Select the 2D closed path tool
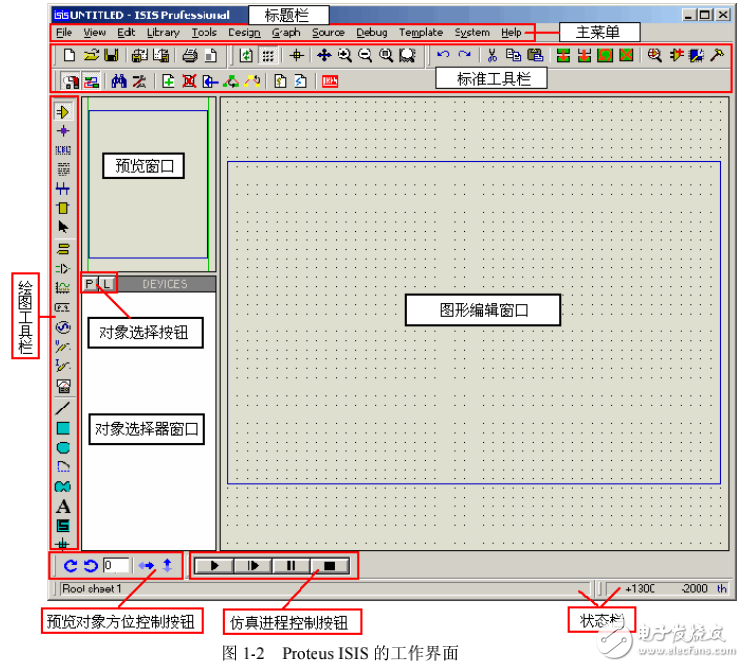This screenshot has width=744, height=667. [63, 486]
